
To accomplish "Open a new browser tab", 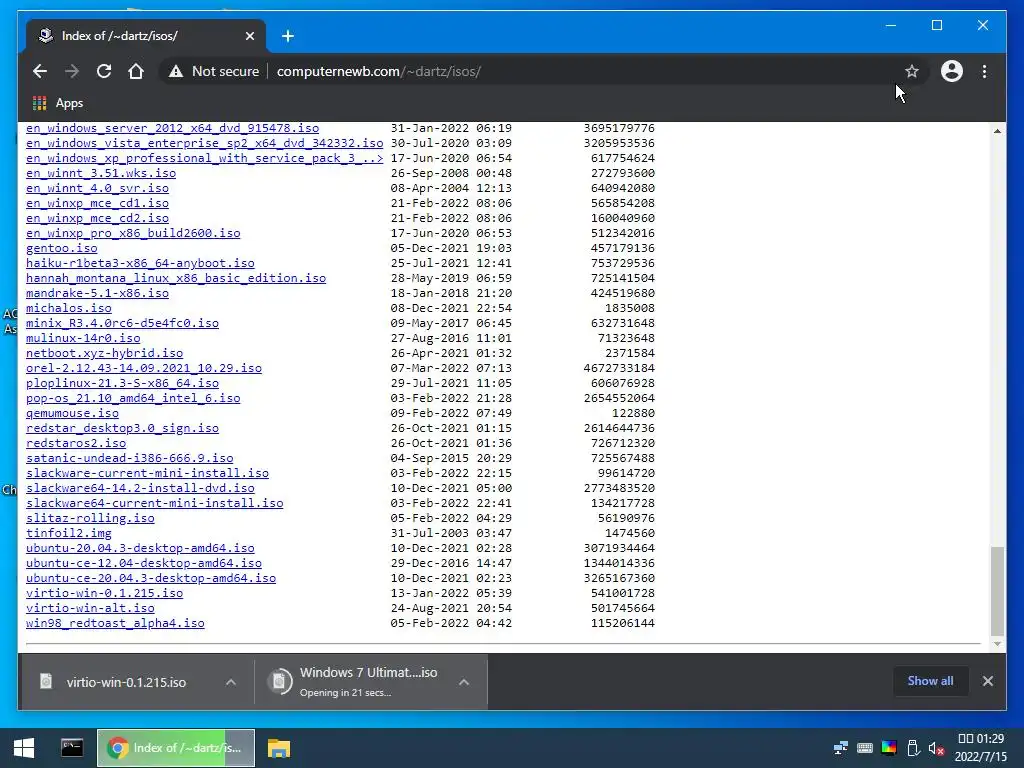I will (288, 36).
